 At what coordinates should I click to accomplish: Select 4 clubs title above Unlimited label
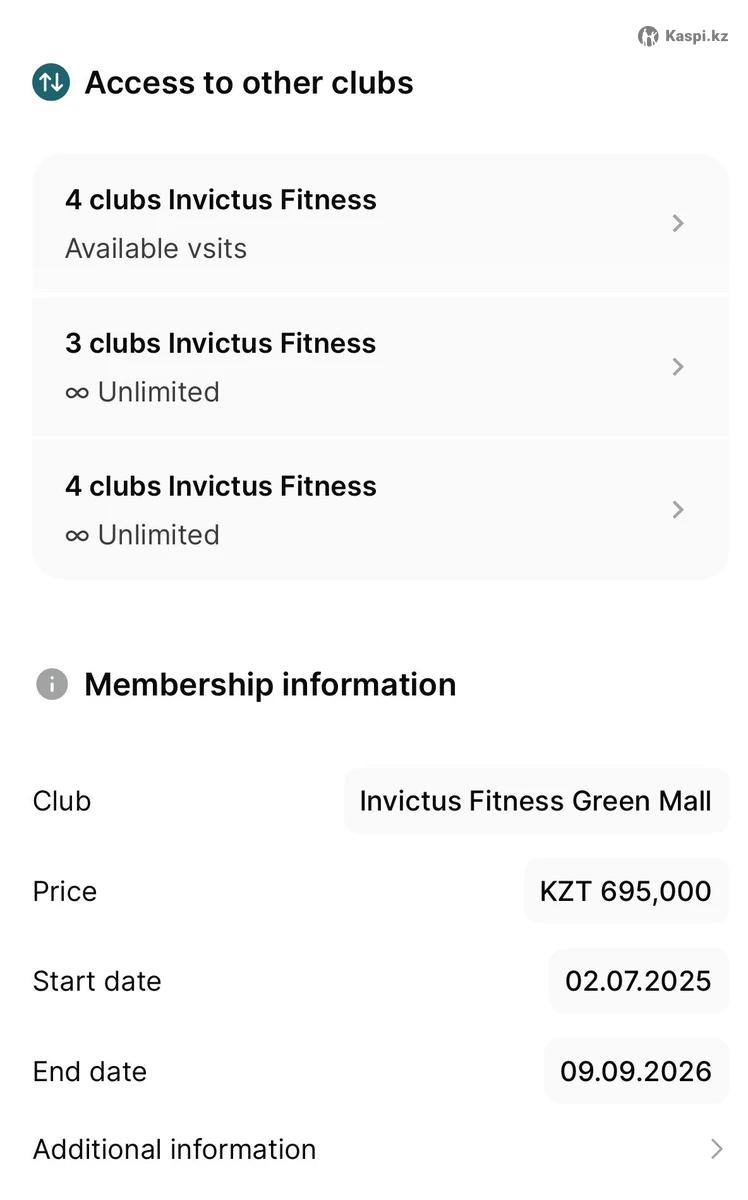pos(221,486)
